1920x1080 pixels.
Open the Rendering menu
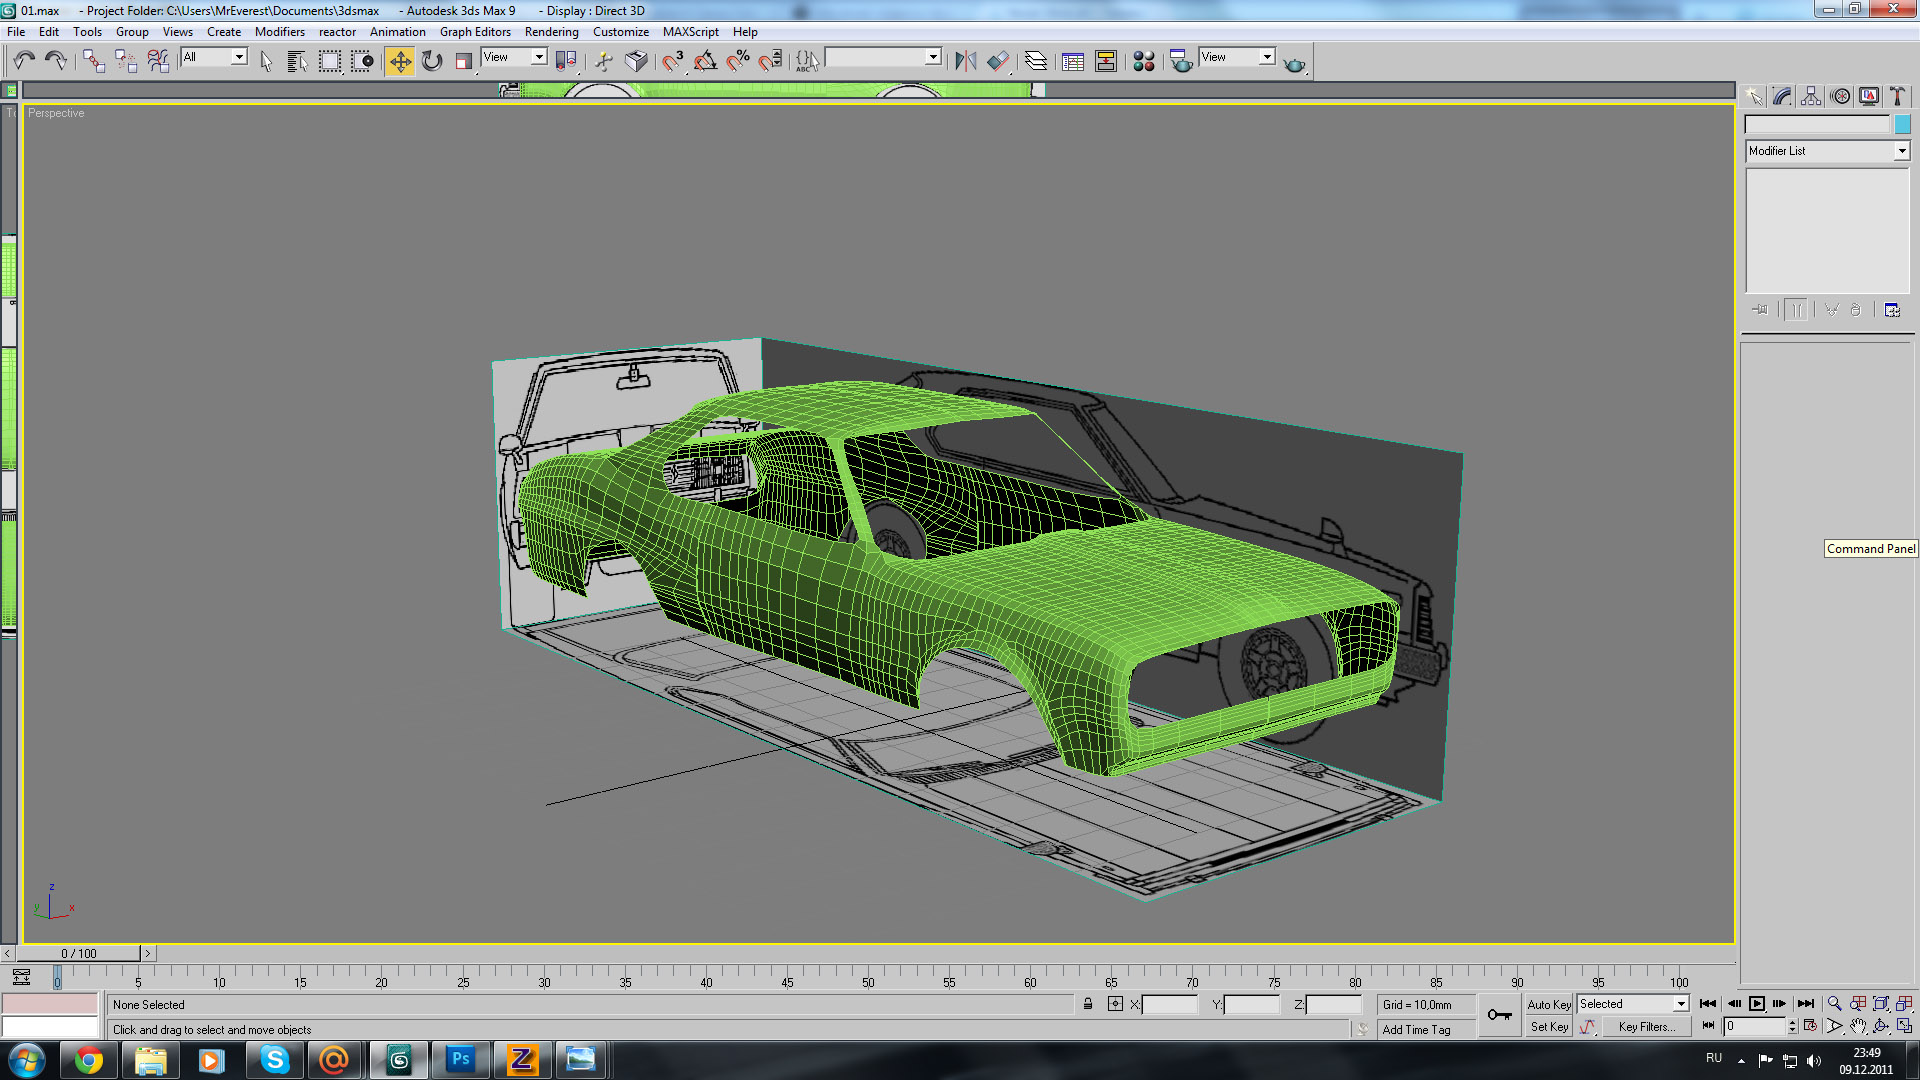point(551,32)
